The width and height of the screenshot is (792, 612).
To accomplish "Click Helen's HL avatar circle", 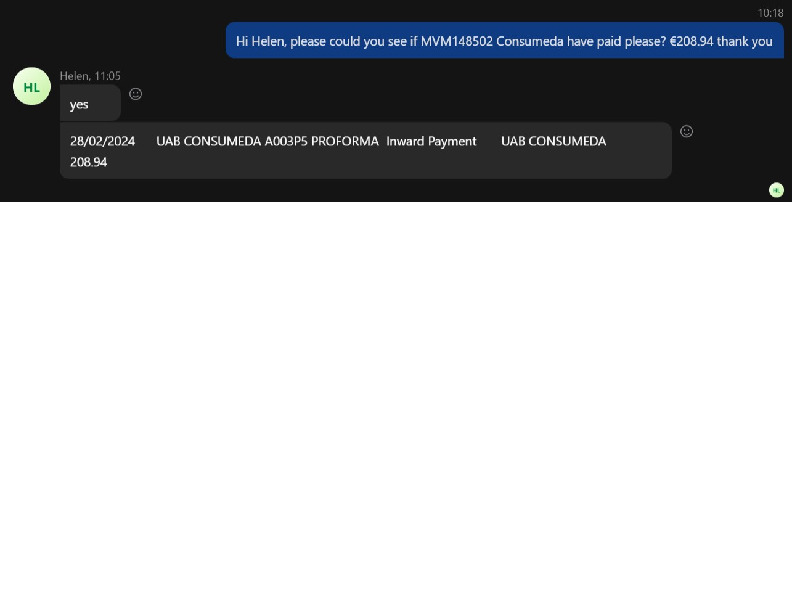I will click(32, 87).
